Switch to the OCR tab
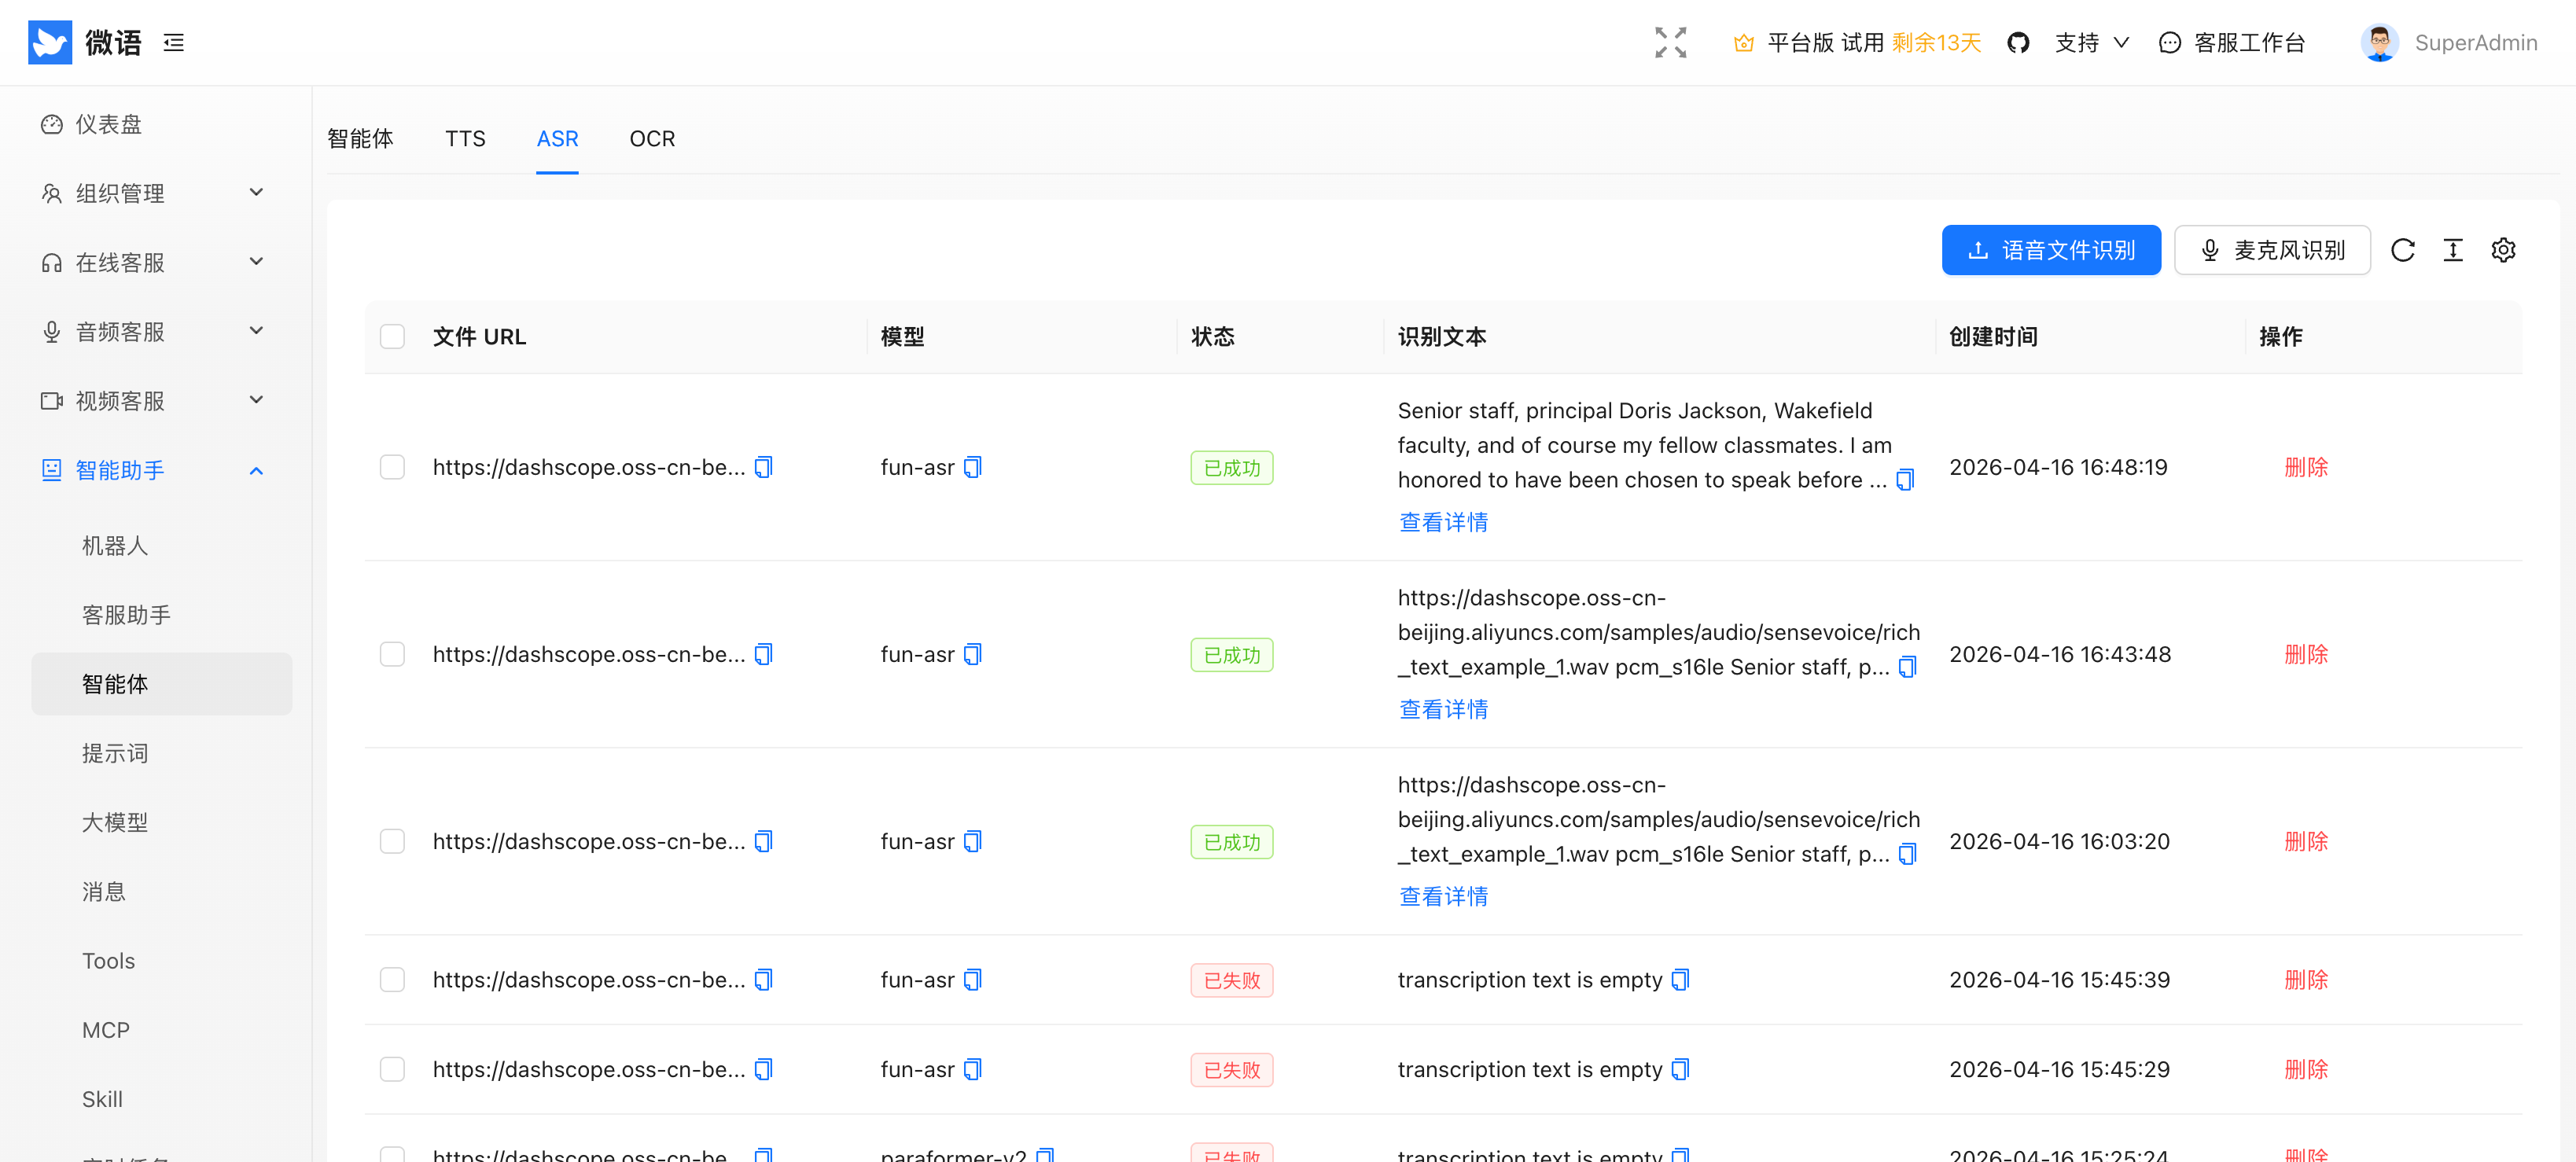The image size is (2576, 1162). [x=652, y=139]
